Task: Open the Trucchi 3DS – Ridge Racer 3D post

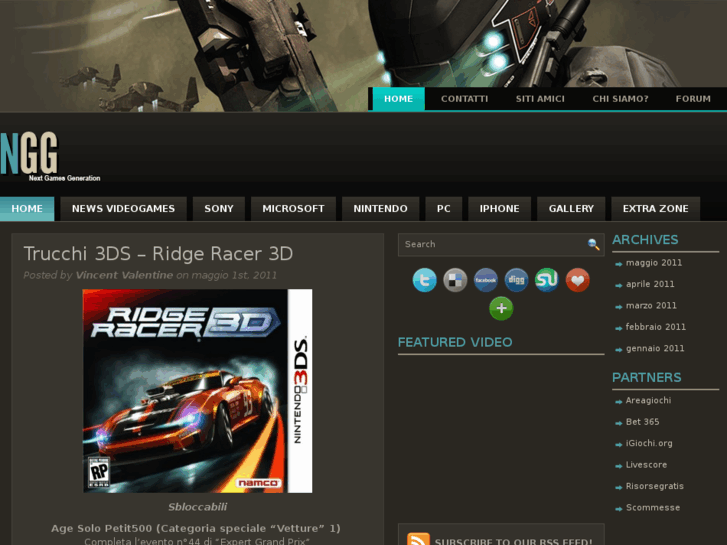Action: click(x=158, y=254)
